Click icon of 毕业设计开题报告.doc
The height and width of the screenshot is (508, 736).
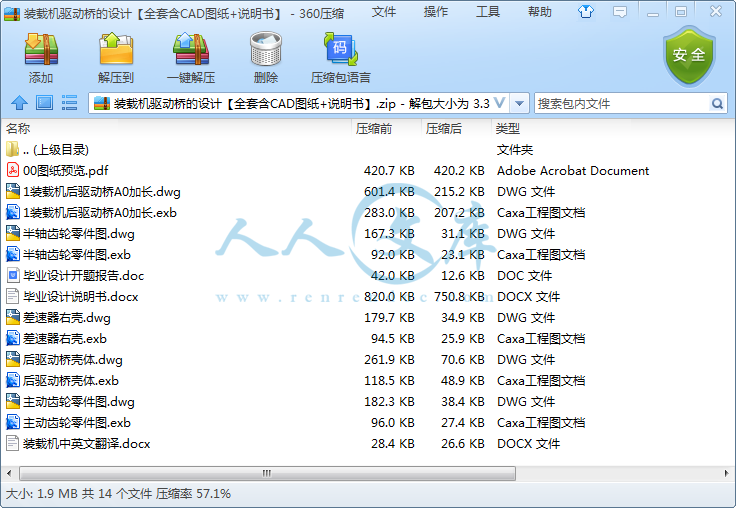click(13, 276)
